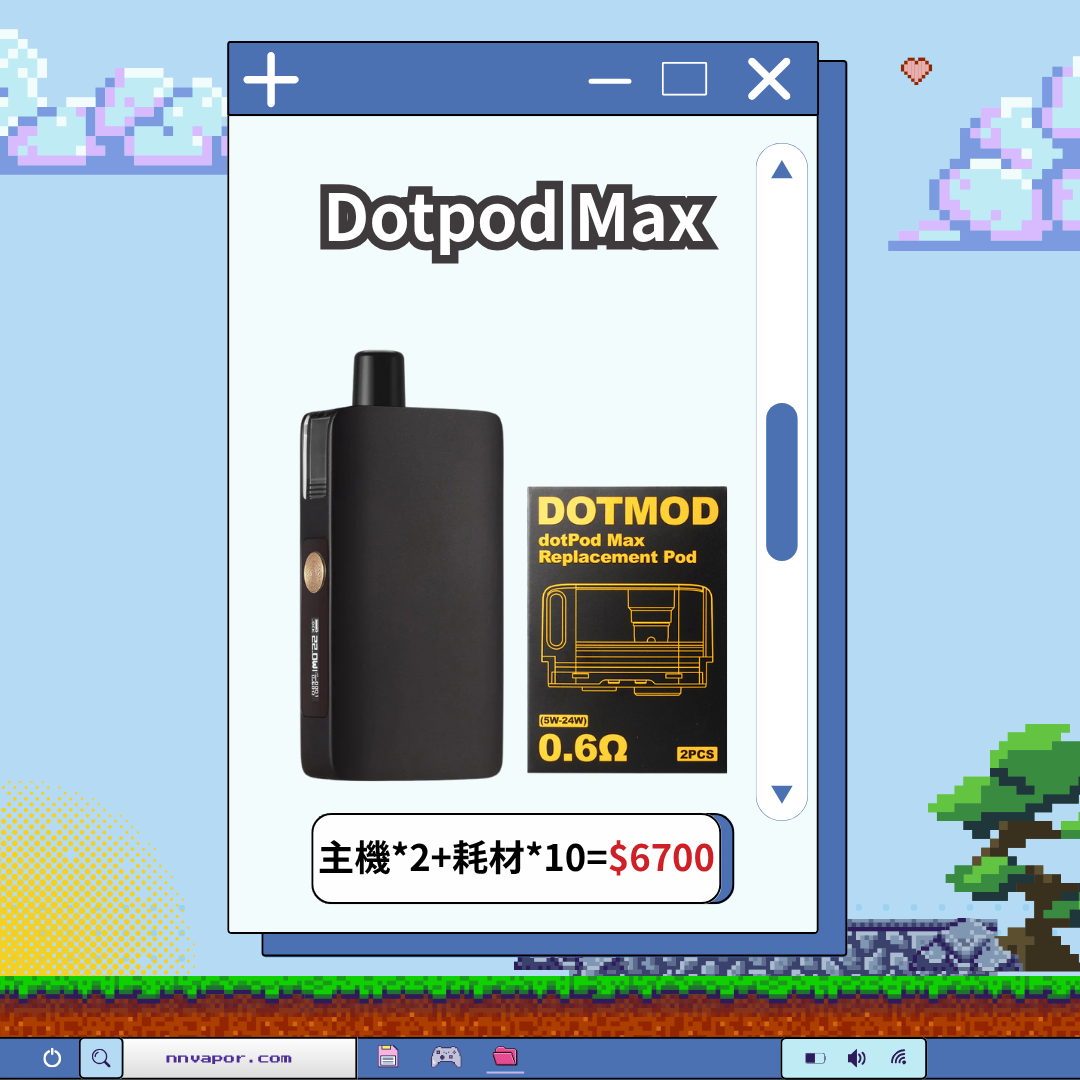Screen dimensions: 1080x1080
Task: Open the taskbar search magnifier icon
Action: point(101,1058)
